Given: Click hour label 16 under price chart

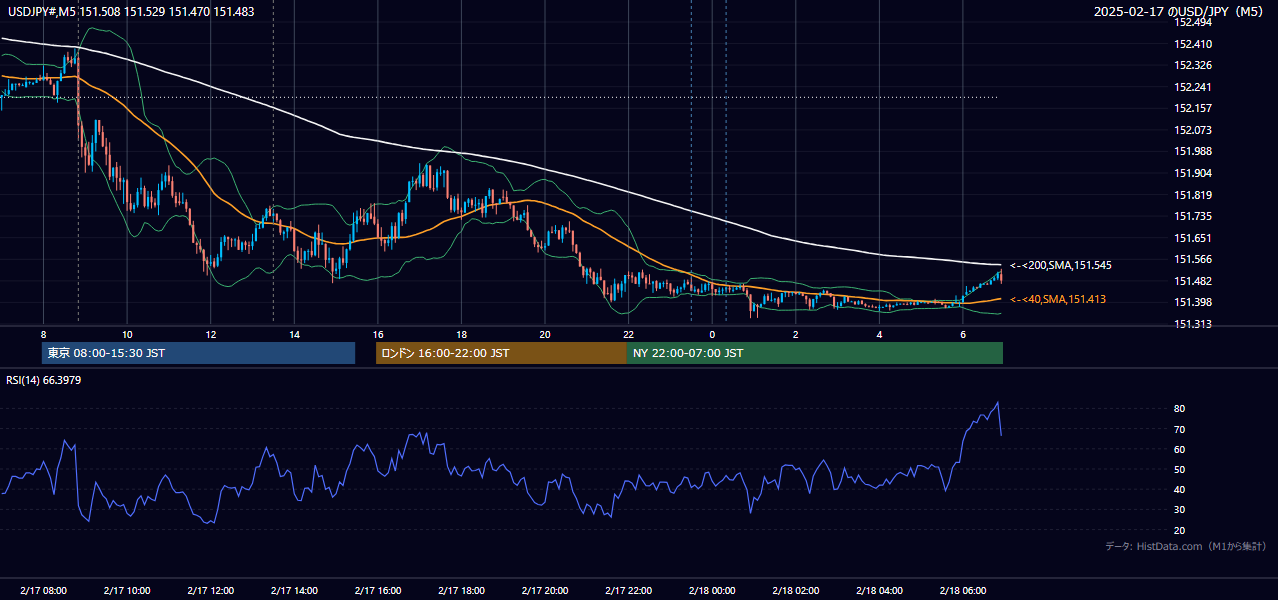Looking at the screenshot, I should pos(378,334).
